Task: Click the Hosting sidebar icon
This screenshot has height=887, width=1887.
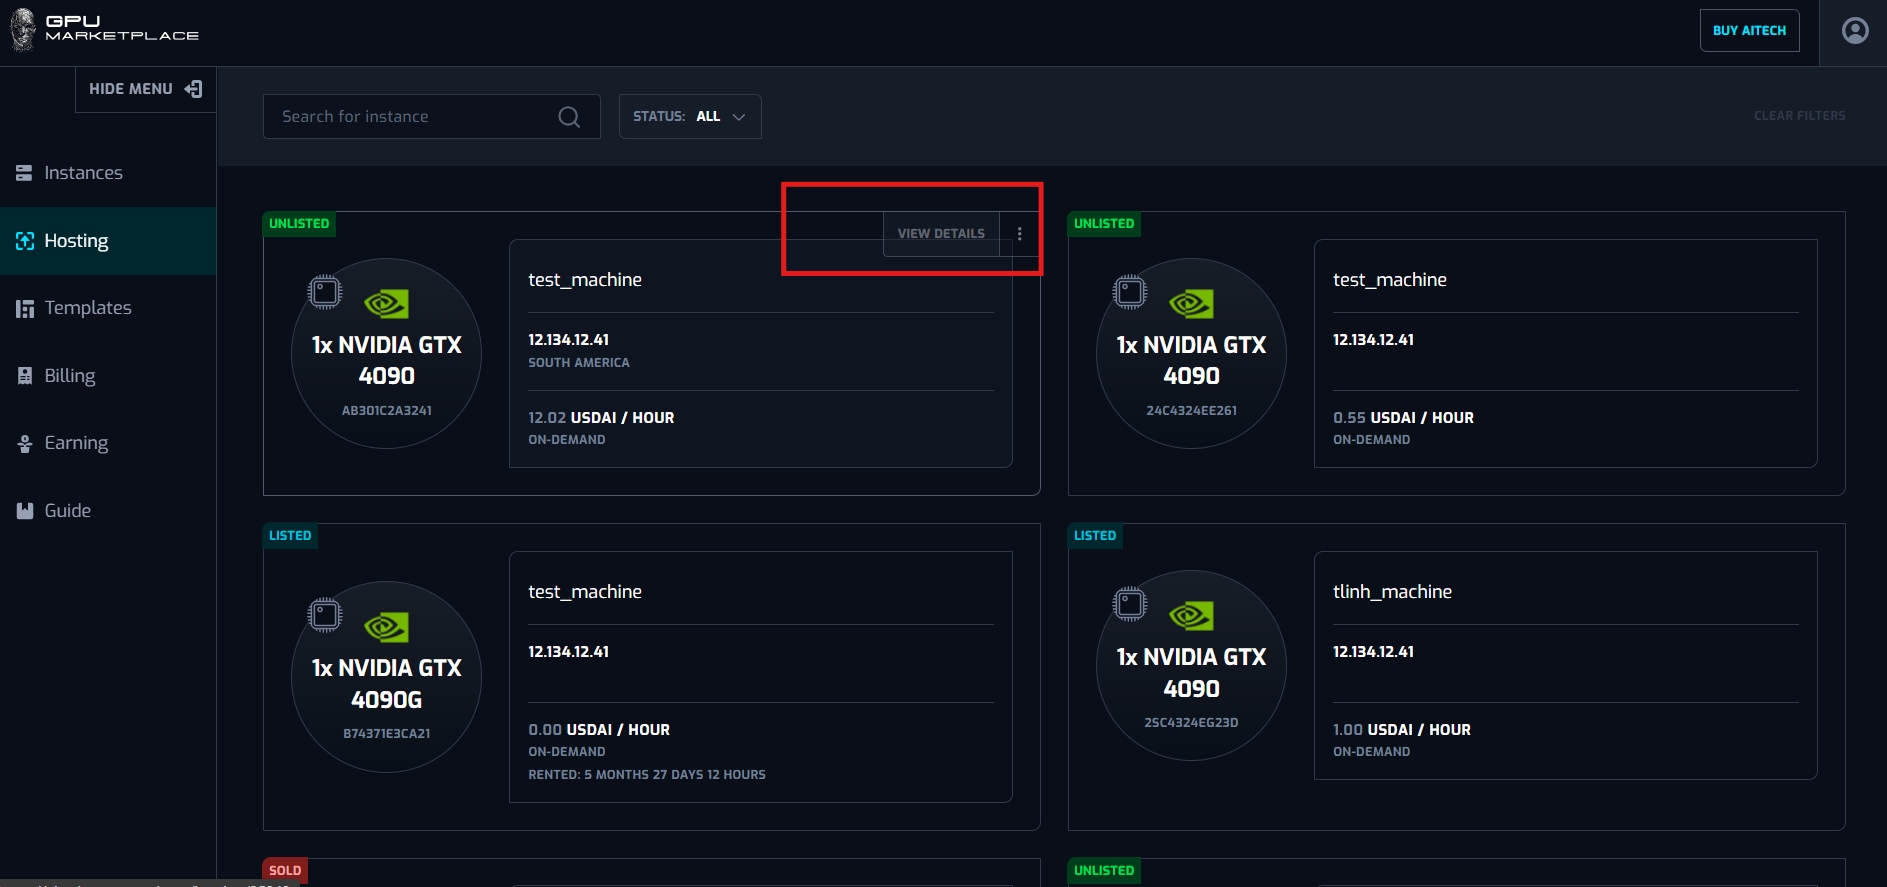Action: tap(25, 241)
